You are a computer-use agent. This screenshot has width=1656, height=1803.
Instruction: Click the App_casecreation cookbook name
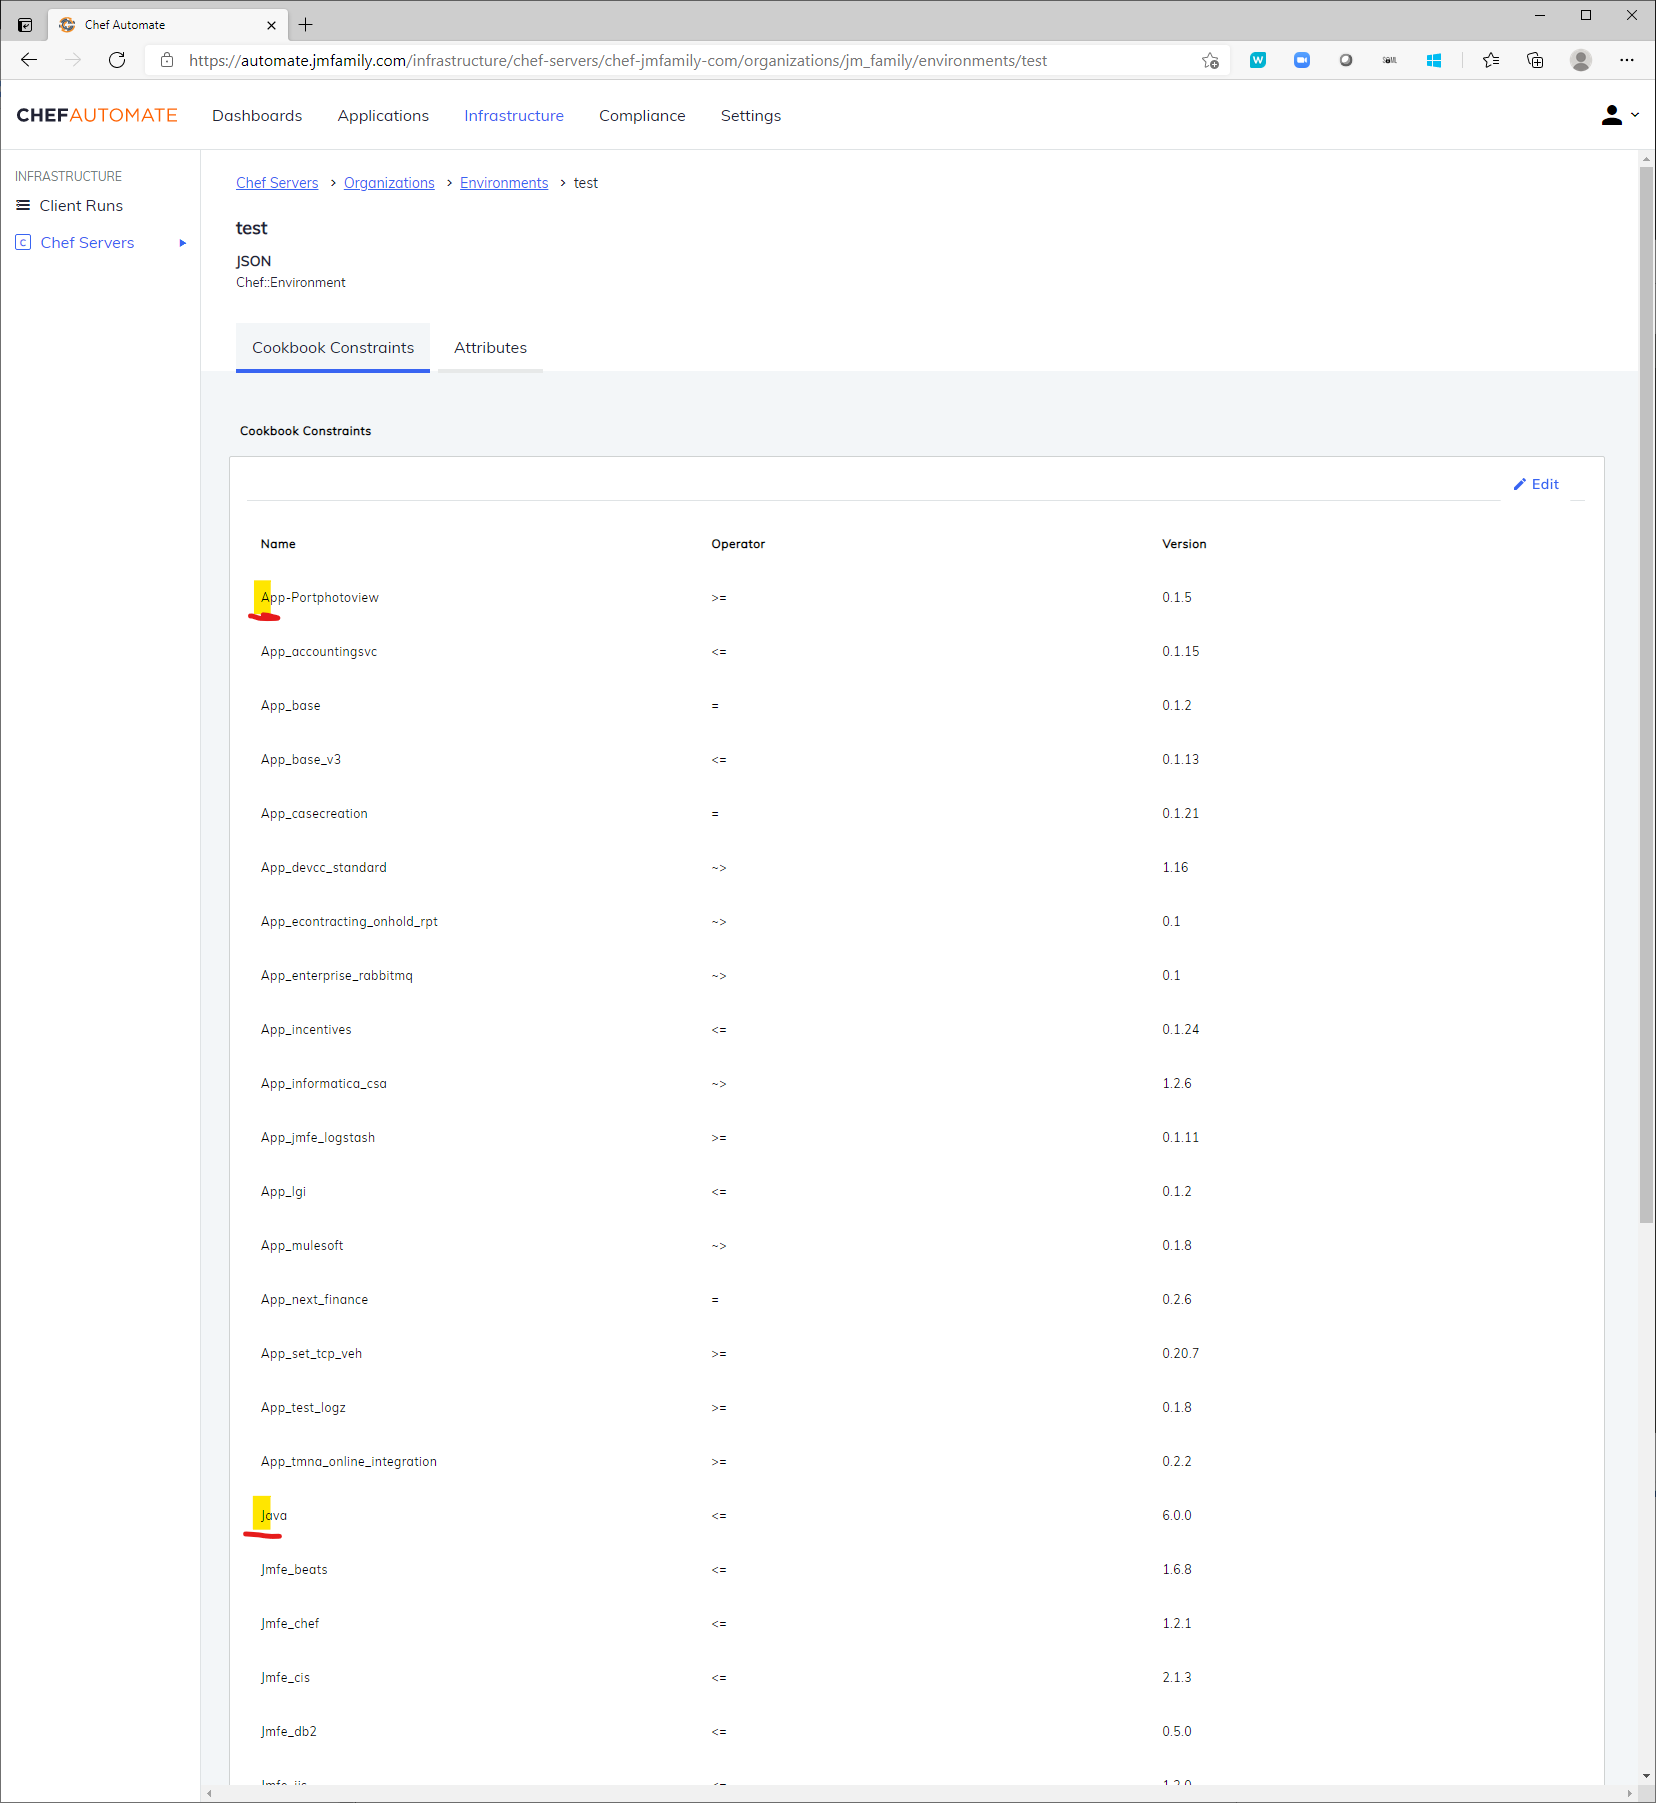point(314,813)
